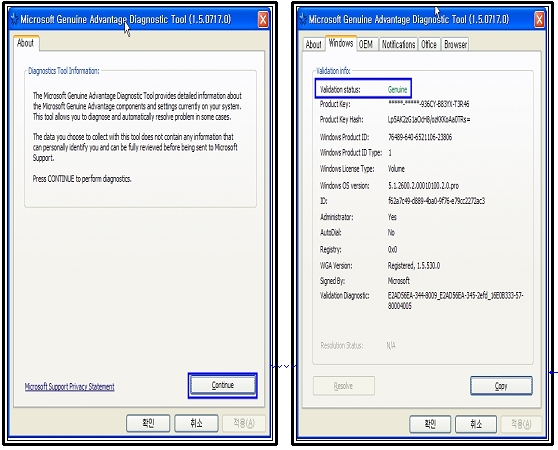Click the Validation status label

tap(340, 90)
